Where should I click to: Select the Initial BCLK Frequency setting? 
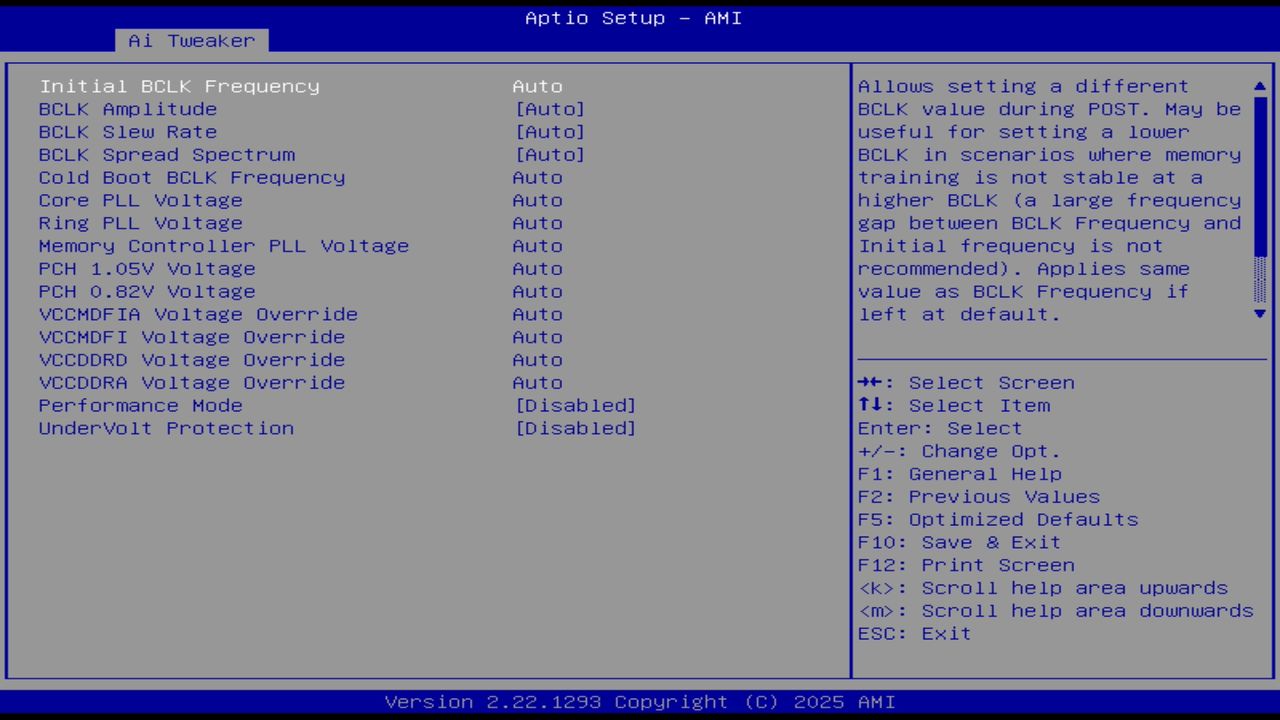[179, 86]
